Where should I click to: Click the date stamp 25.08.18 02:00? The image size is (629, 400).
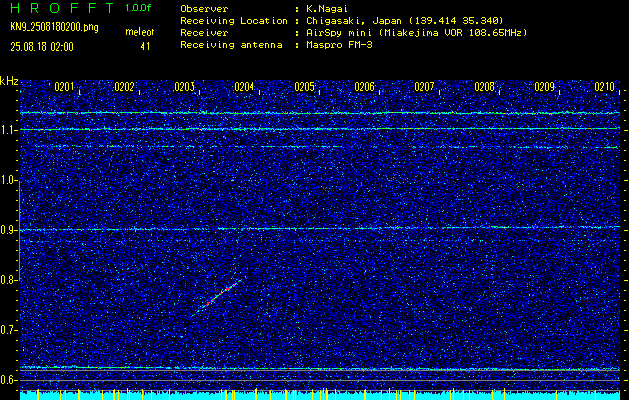pyautogui.click(x=42, y=47)
